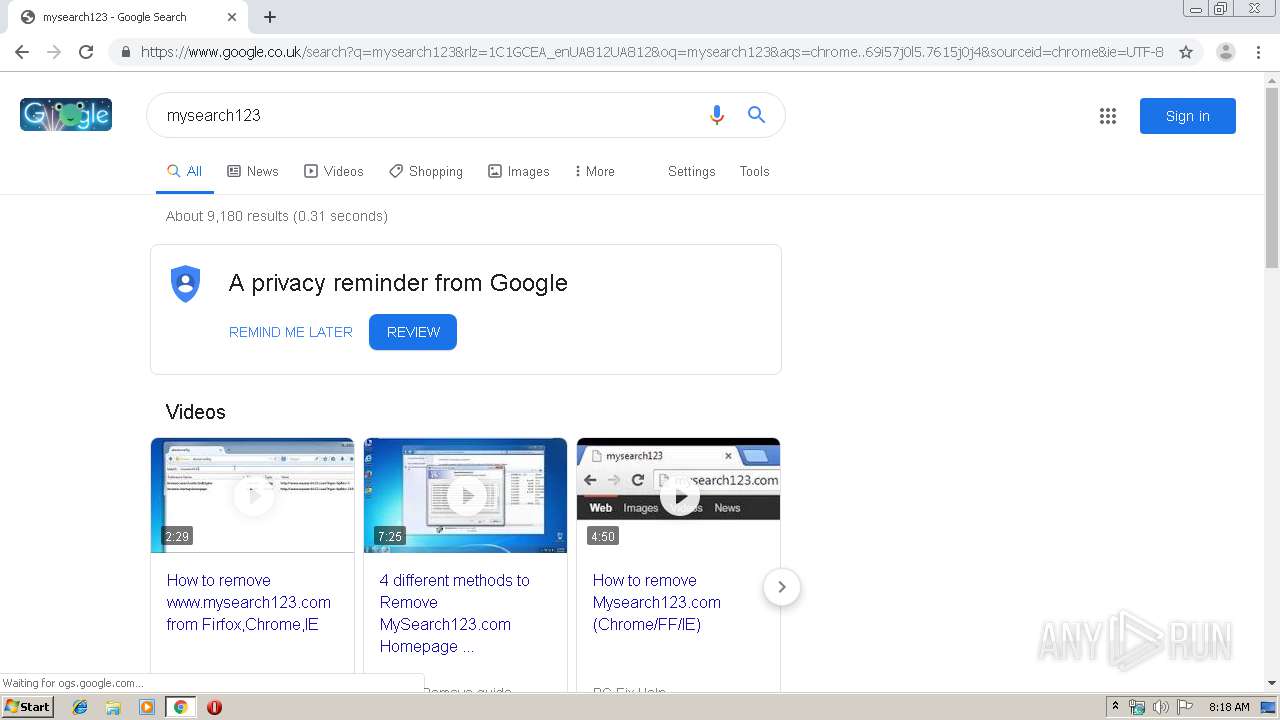Open search Settings
Screen dimensions: 1280x720
[692, 171]
